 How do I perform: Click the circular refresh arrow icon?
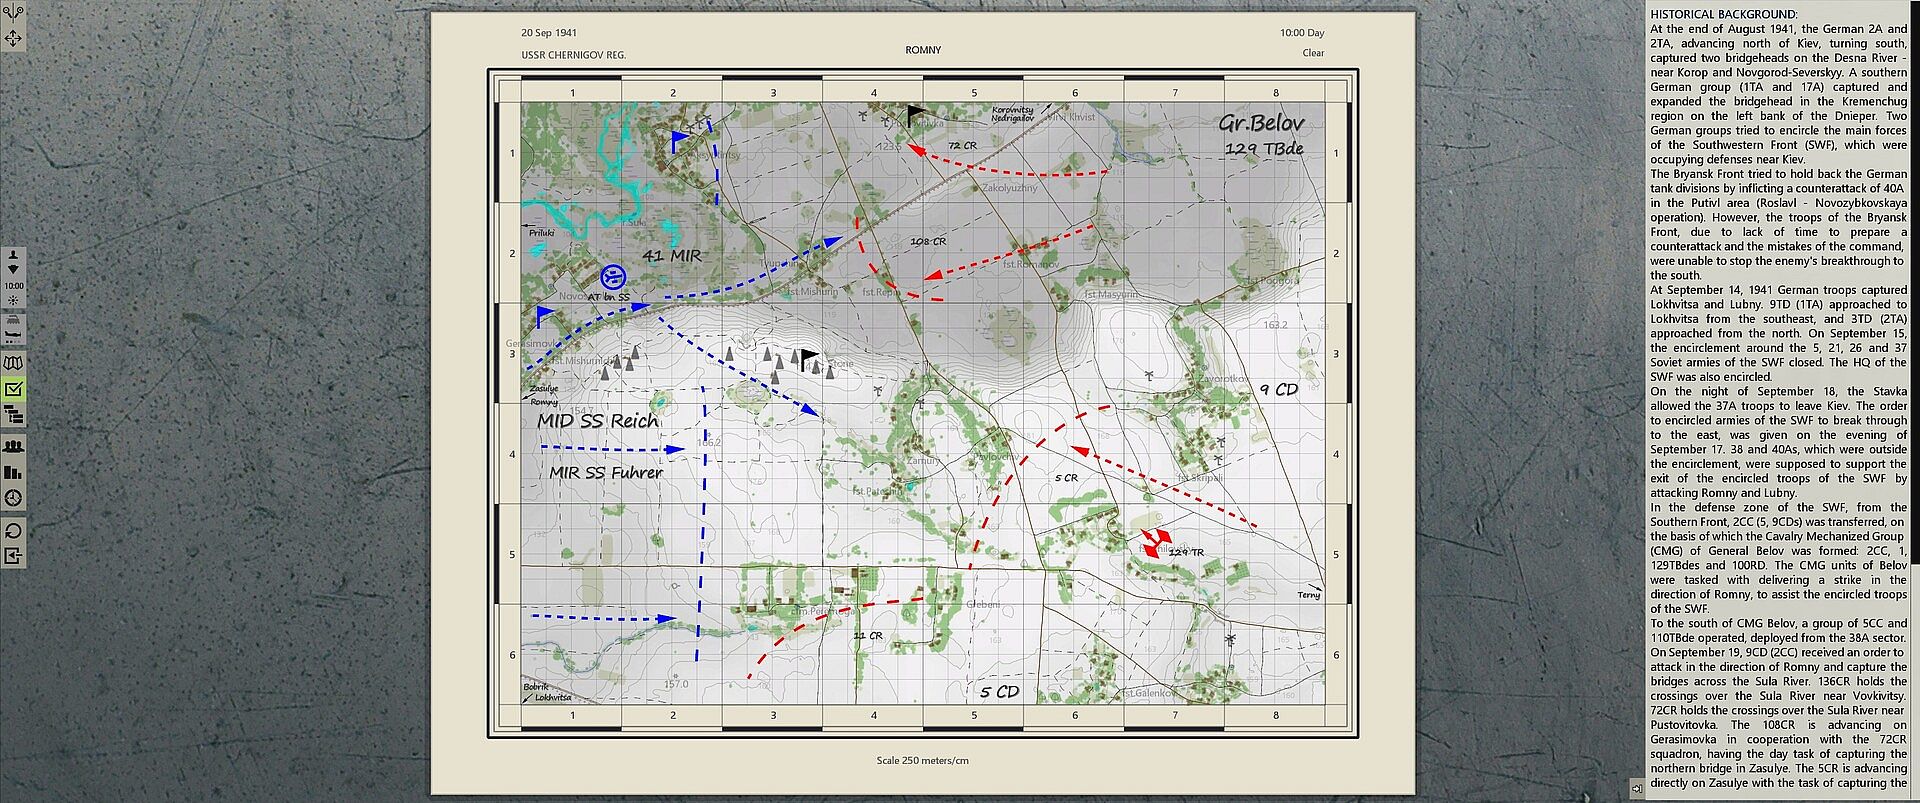tap(13, 530)
